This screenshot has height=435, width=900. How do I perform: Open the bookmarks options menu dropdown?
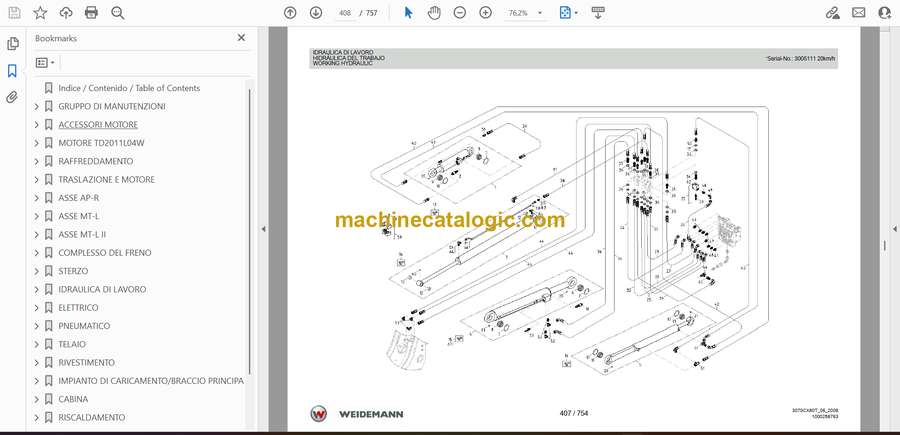(x=45, y=62)
